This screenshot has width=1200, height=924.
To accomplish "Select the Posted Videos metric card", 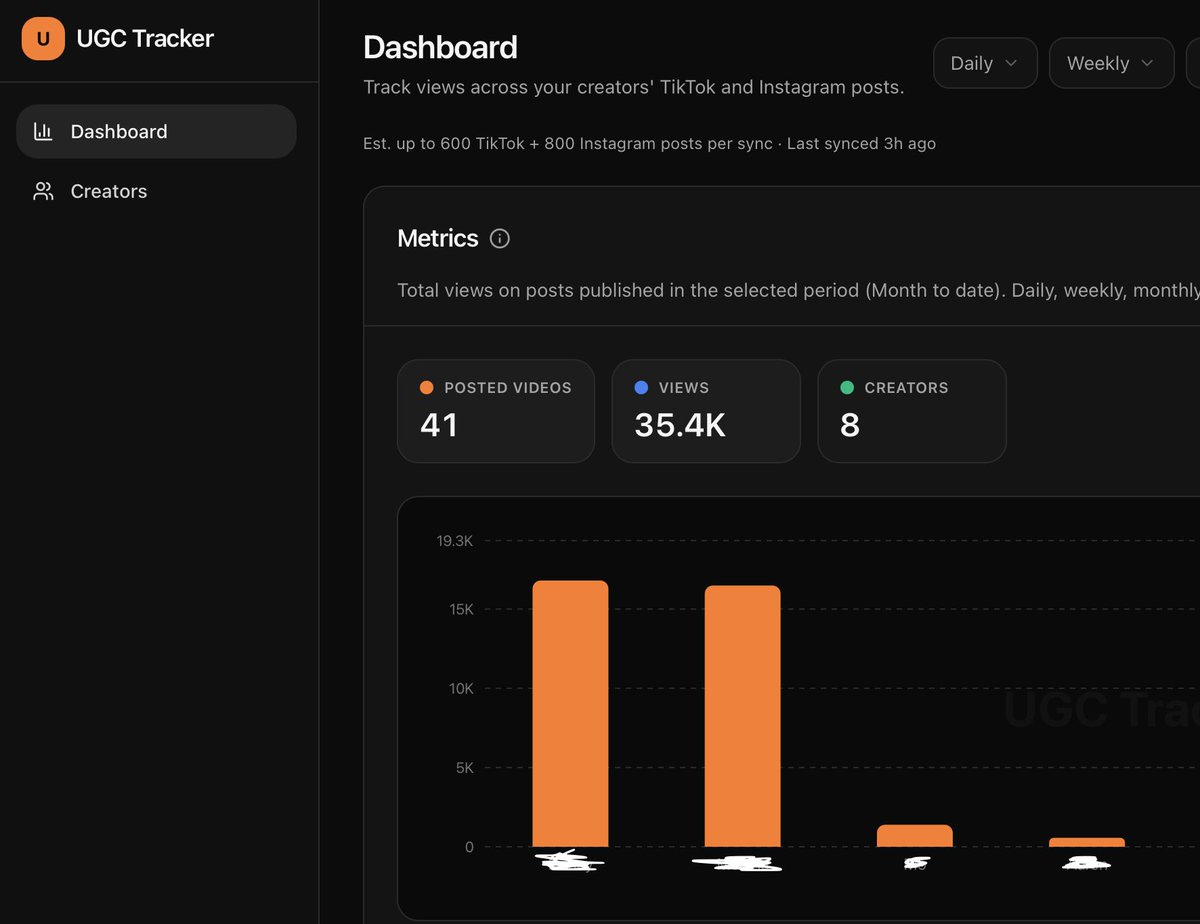I will click(x=496, y=411).
